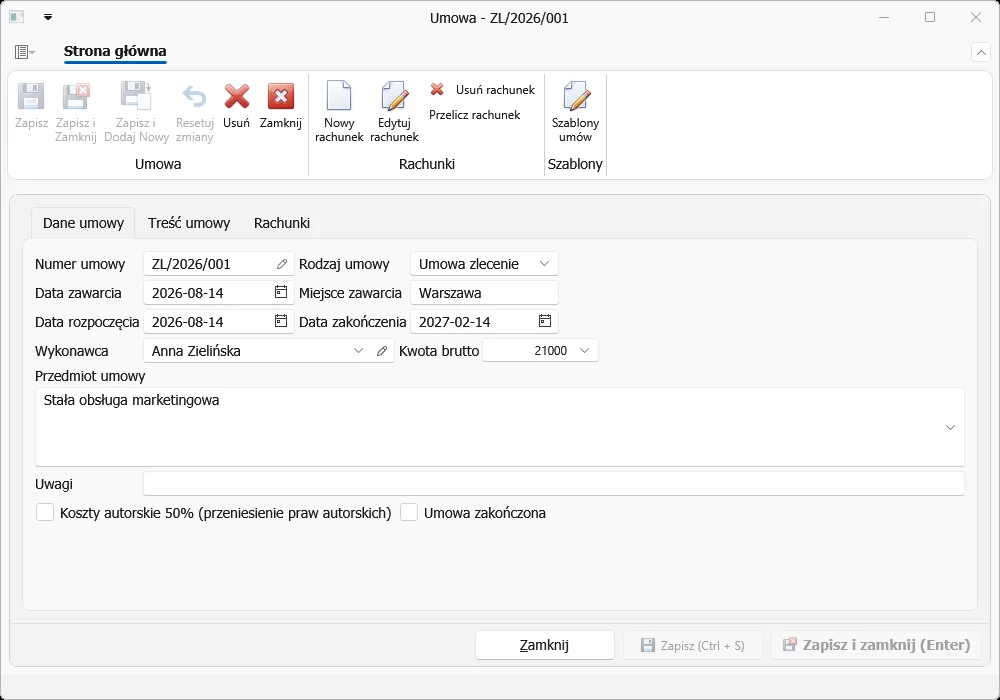Click Przelicz rachunek in the ribbon
The height and width of the screenshot is (700, 1000).
474,115
